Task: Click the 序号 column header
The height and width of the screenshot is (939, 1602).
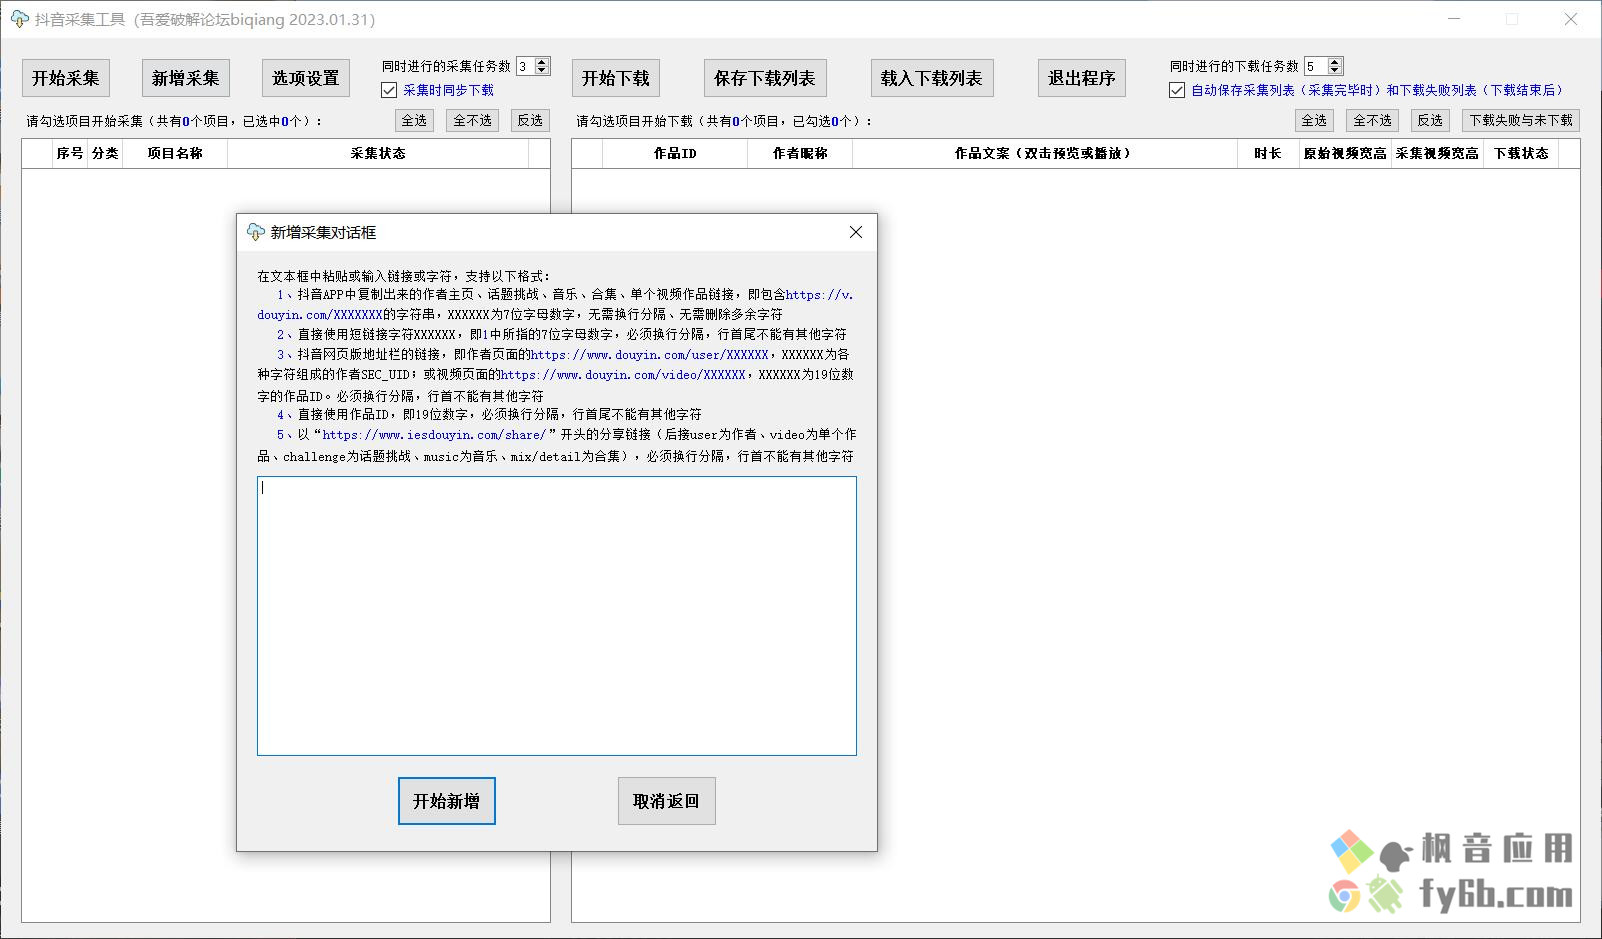Action: 70,153
